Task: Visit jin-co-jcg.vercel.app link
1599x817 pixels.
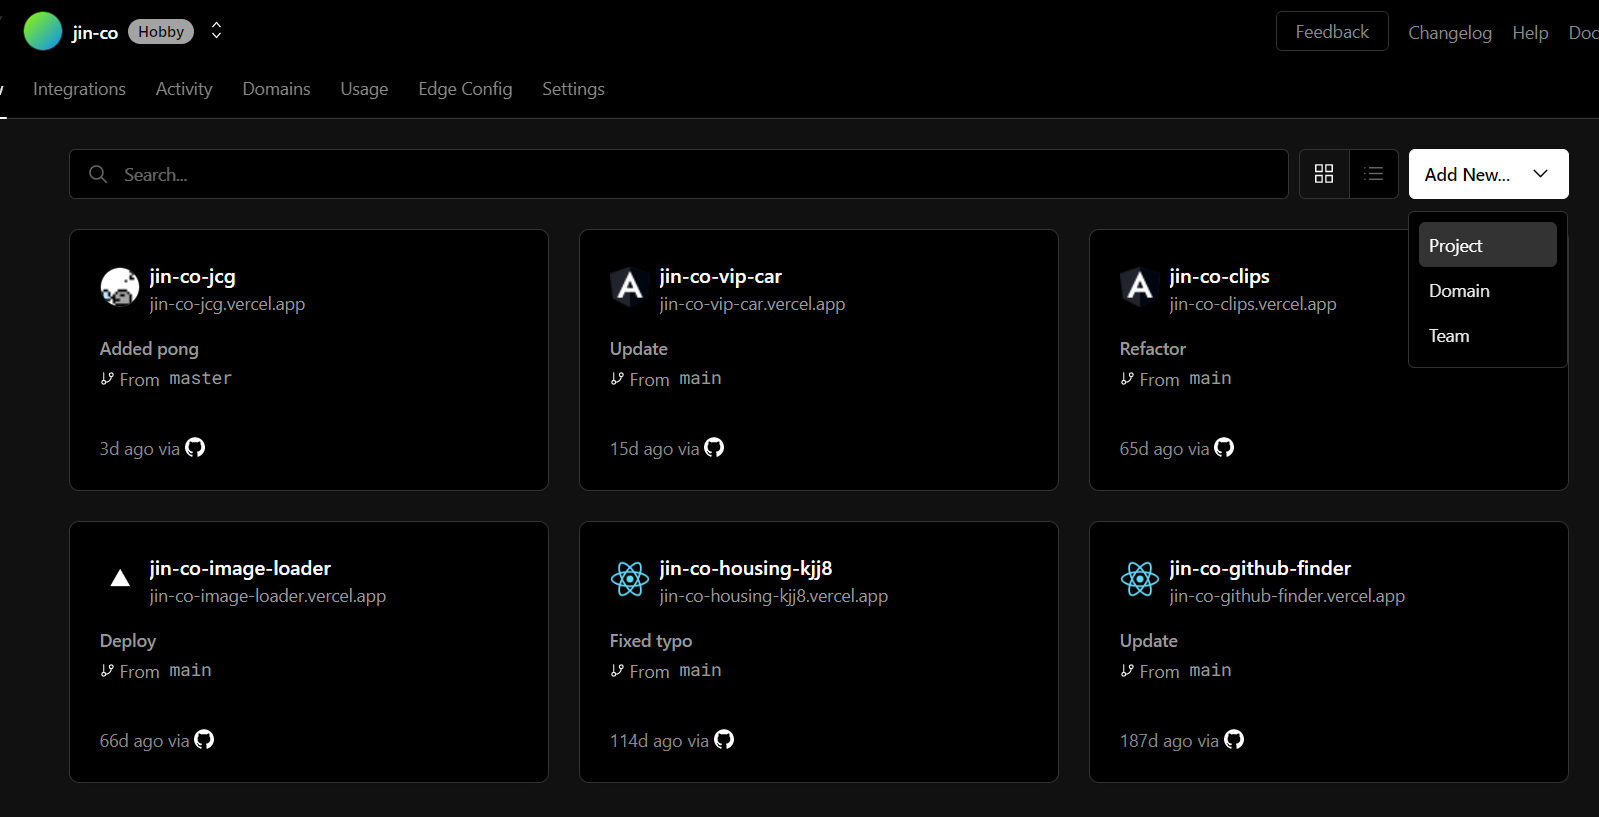Action: (x=227, y=304)
